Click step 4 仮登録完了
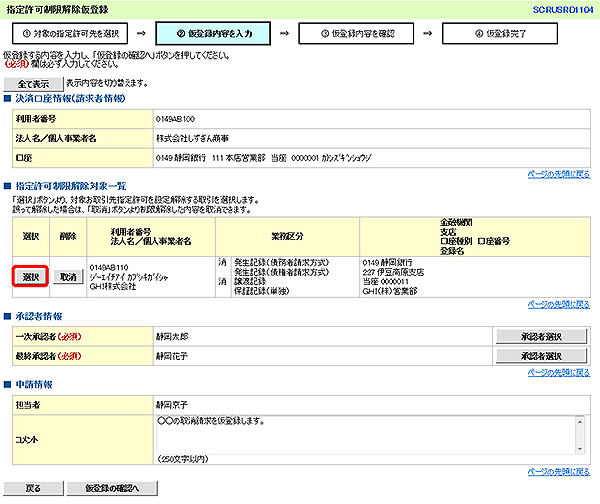Image resolution: width=600 pixels, height=504 pixels. click(x=500, y=34)
